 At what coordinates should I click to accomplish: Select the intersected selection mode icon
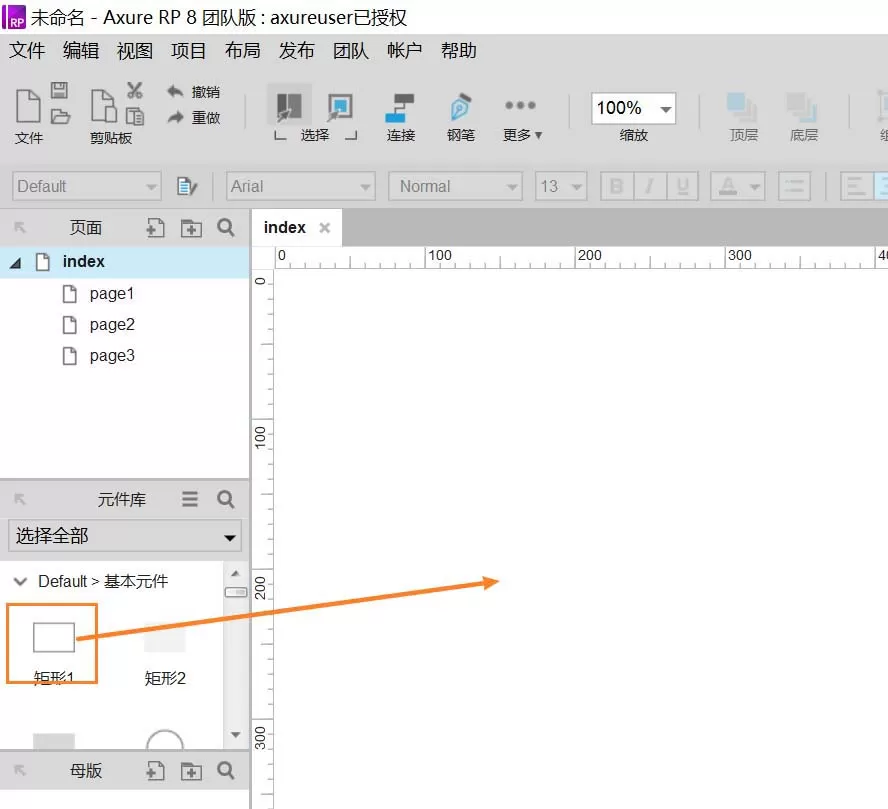click(289, 106)
